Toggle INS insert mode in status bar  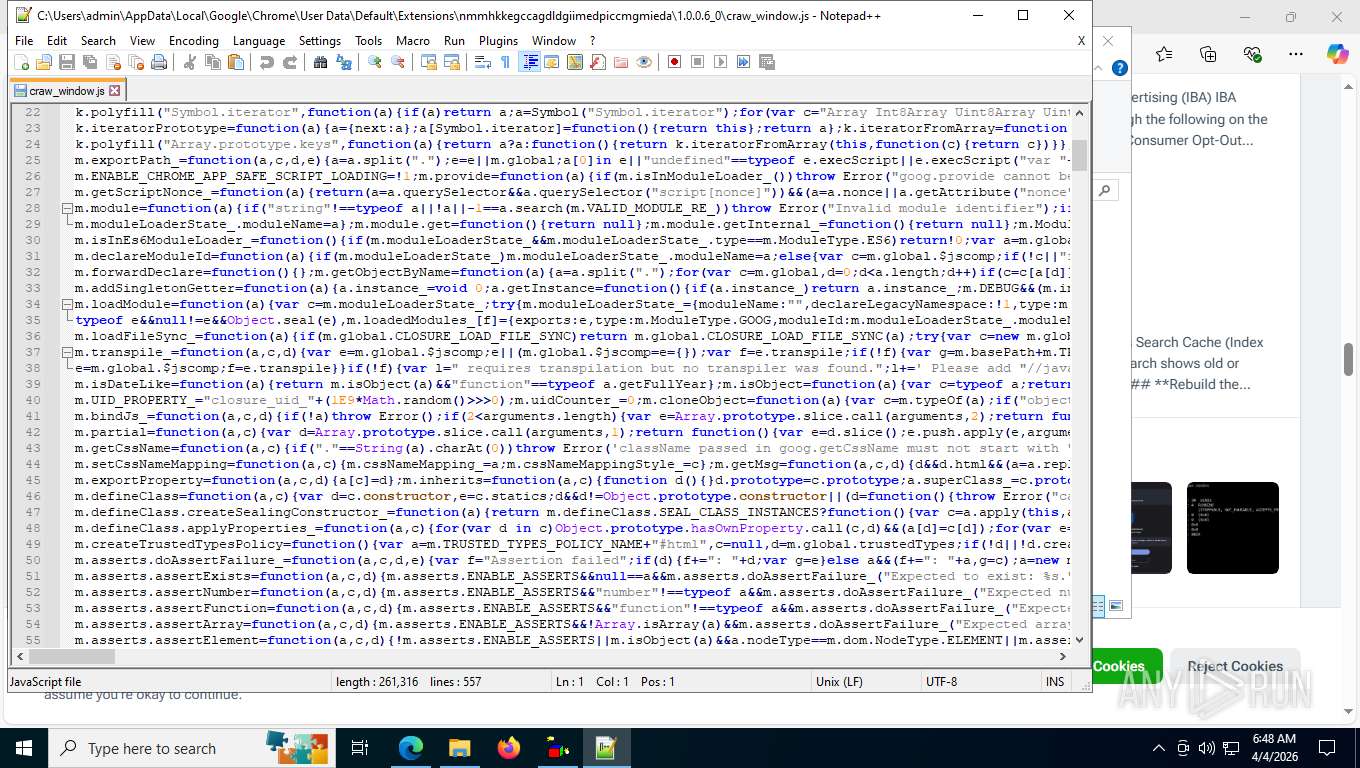pyautogui.click(x=1055, y=682)
